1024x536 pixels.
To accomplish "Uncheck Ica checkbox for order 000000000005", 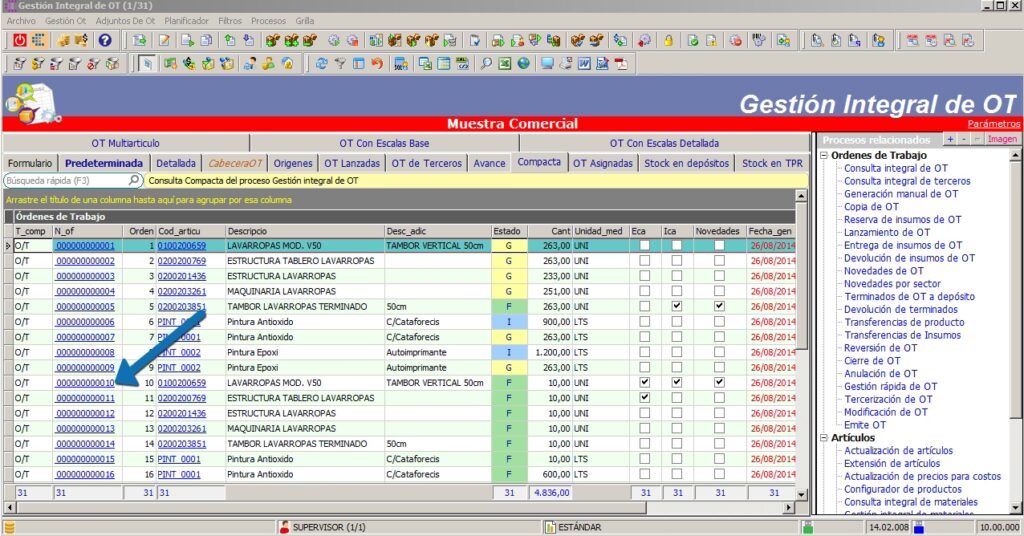I will click(677, 306).
